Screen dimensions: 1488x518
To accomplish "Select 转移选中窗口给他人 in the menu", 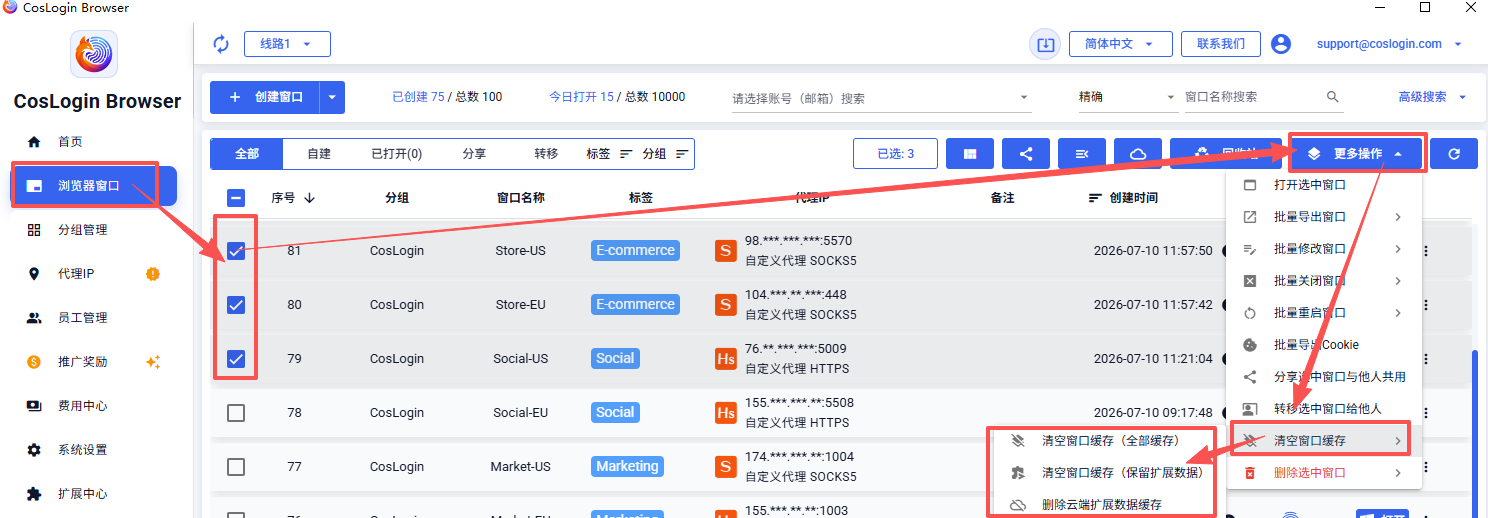I will [1324, 409].
